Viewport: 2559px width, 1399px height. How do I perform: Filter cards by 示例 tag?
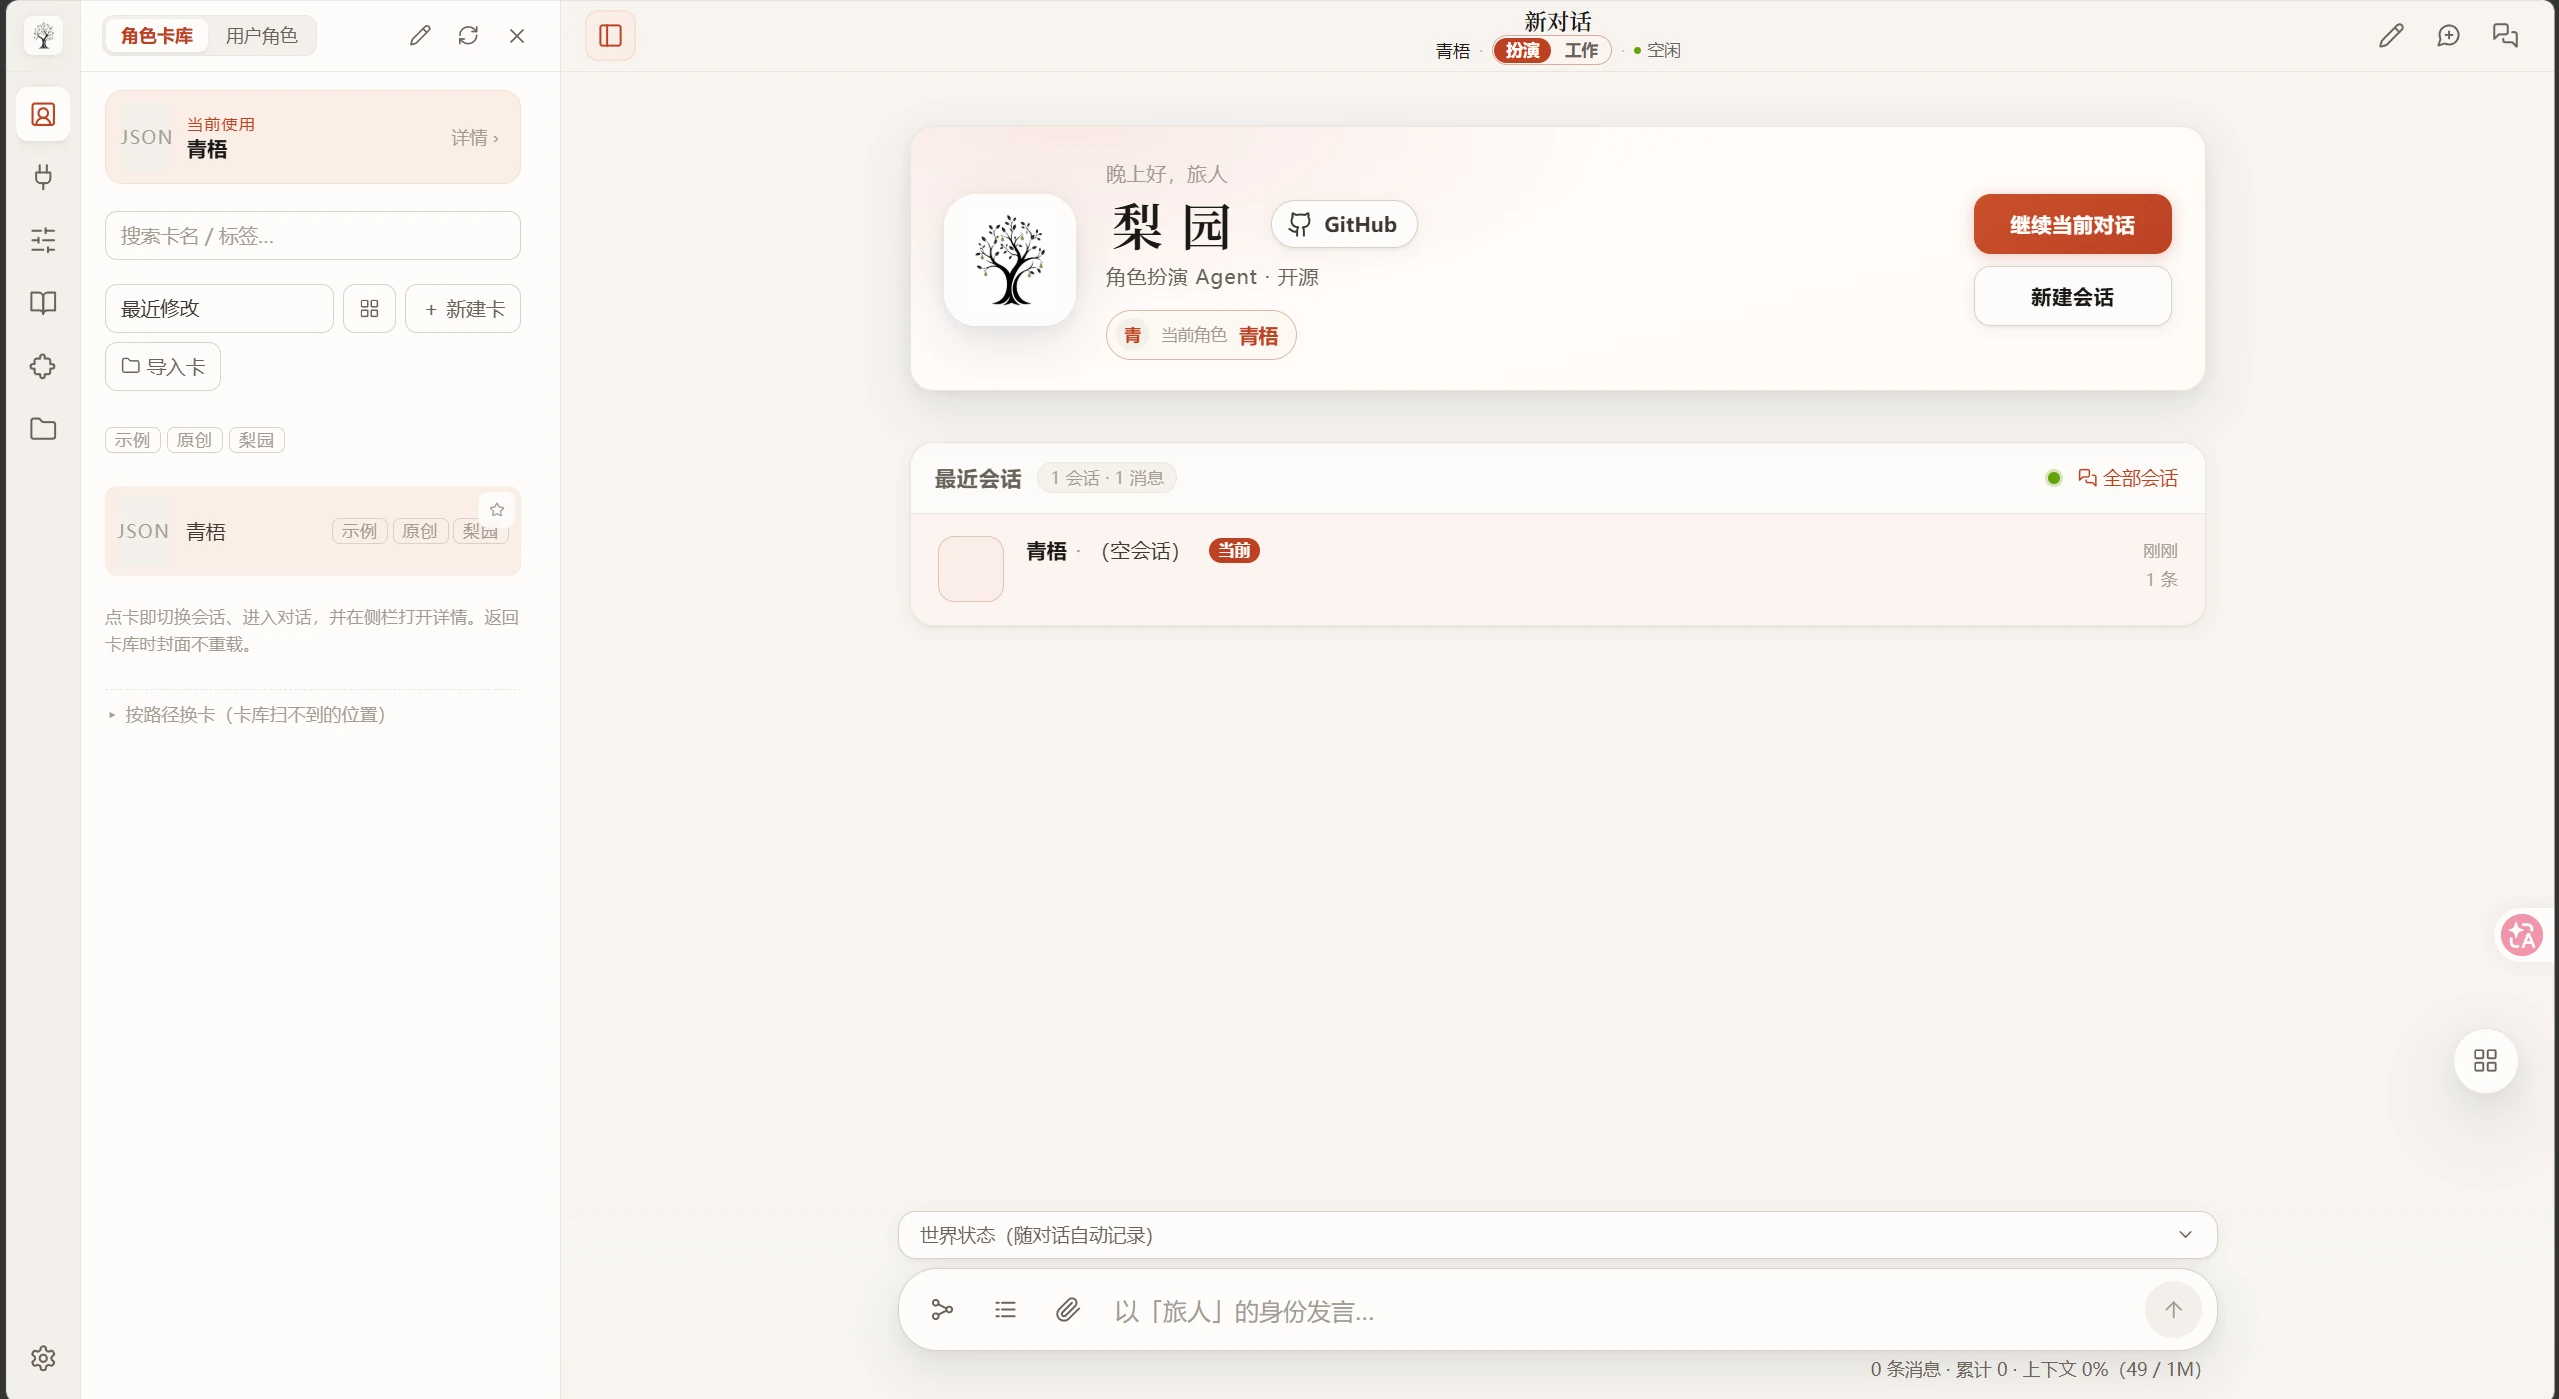[x=133, y=440]
